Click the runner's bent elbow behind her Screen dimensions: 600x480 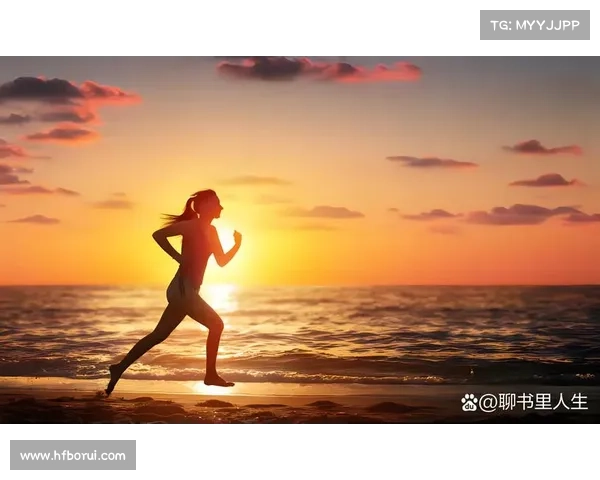(x=156, y=240)
